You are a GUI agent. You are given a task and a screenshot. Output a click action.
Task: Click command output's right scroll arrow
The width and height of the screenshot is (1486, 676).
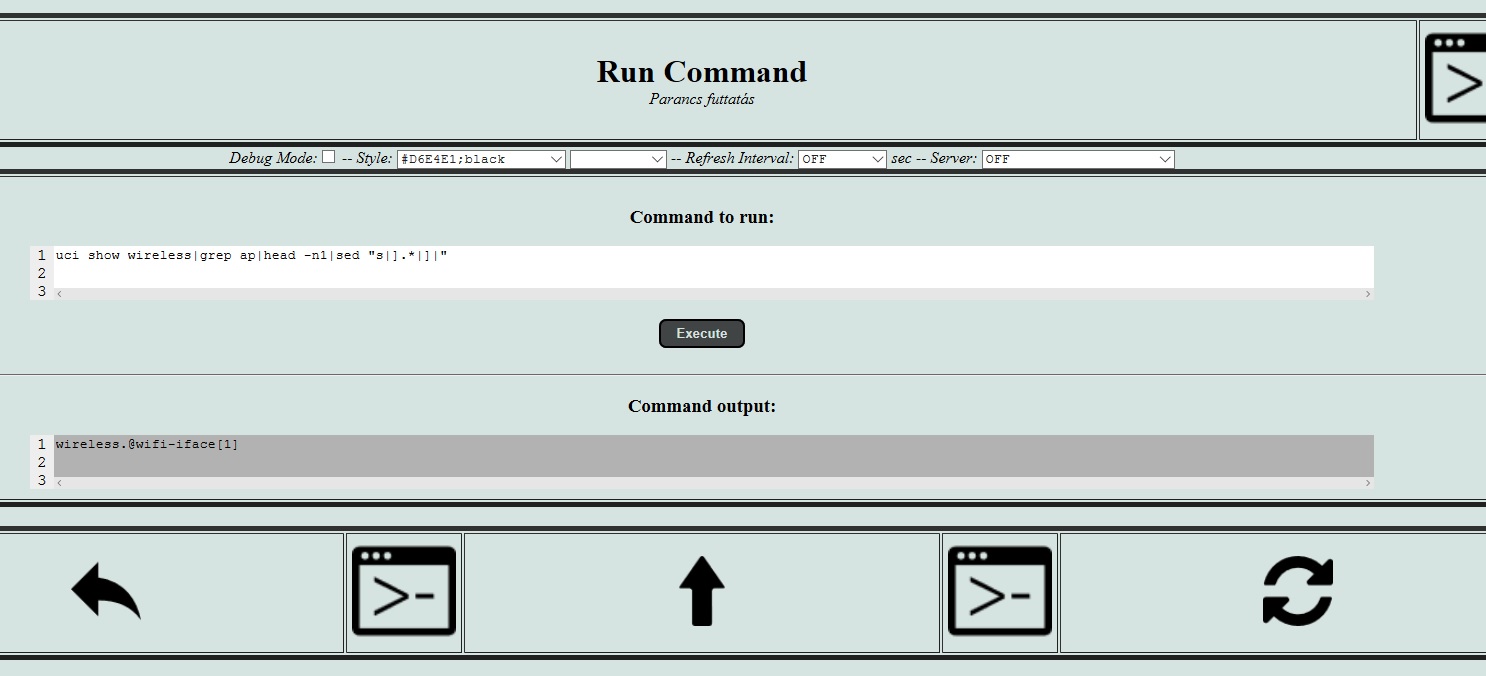1368,483
